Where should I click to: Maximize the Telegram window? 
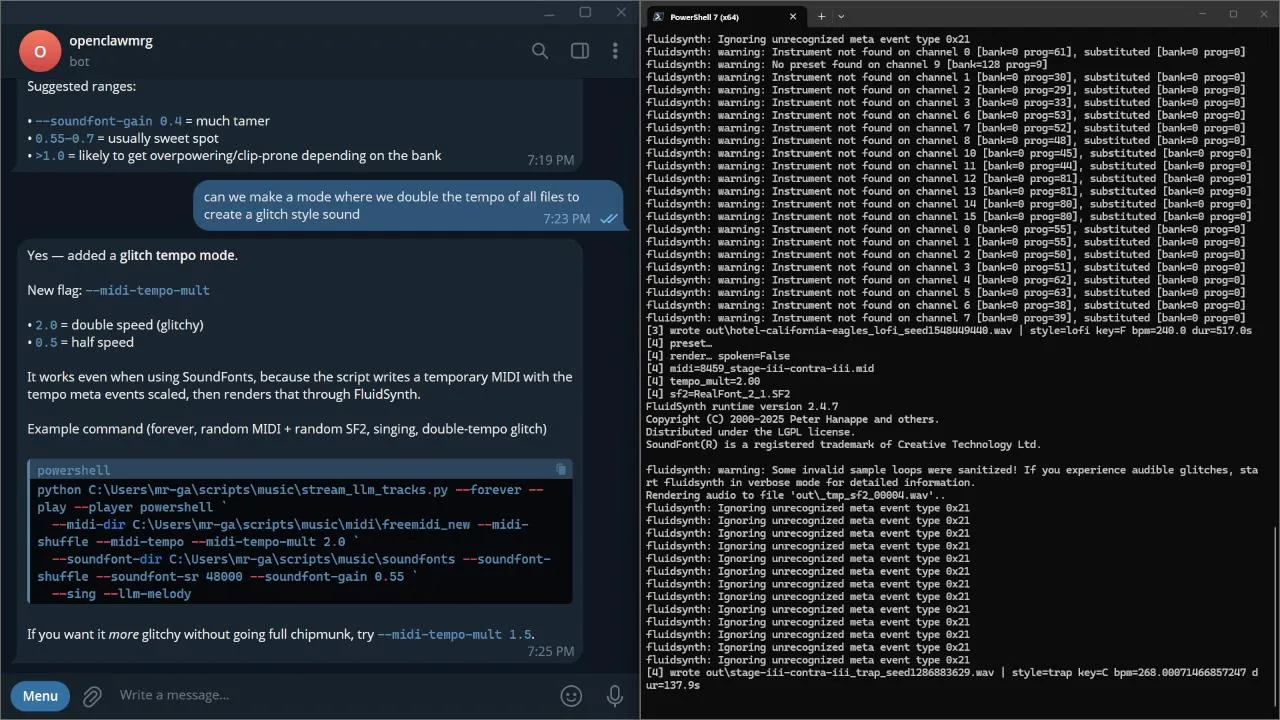pyautogui.click(x=585, y=12)
